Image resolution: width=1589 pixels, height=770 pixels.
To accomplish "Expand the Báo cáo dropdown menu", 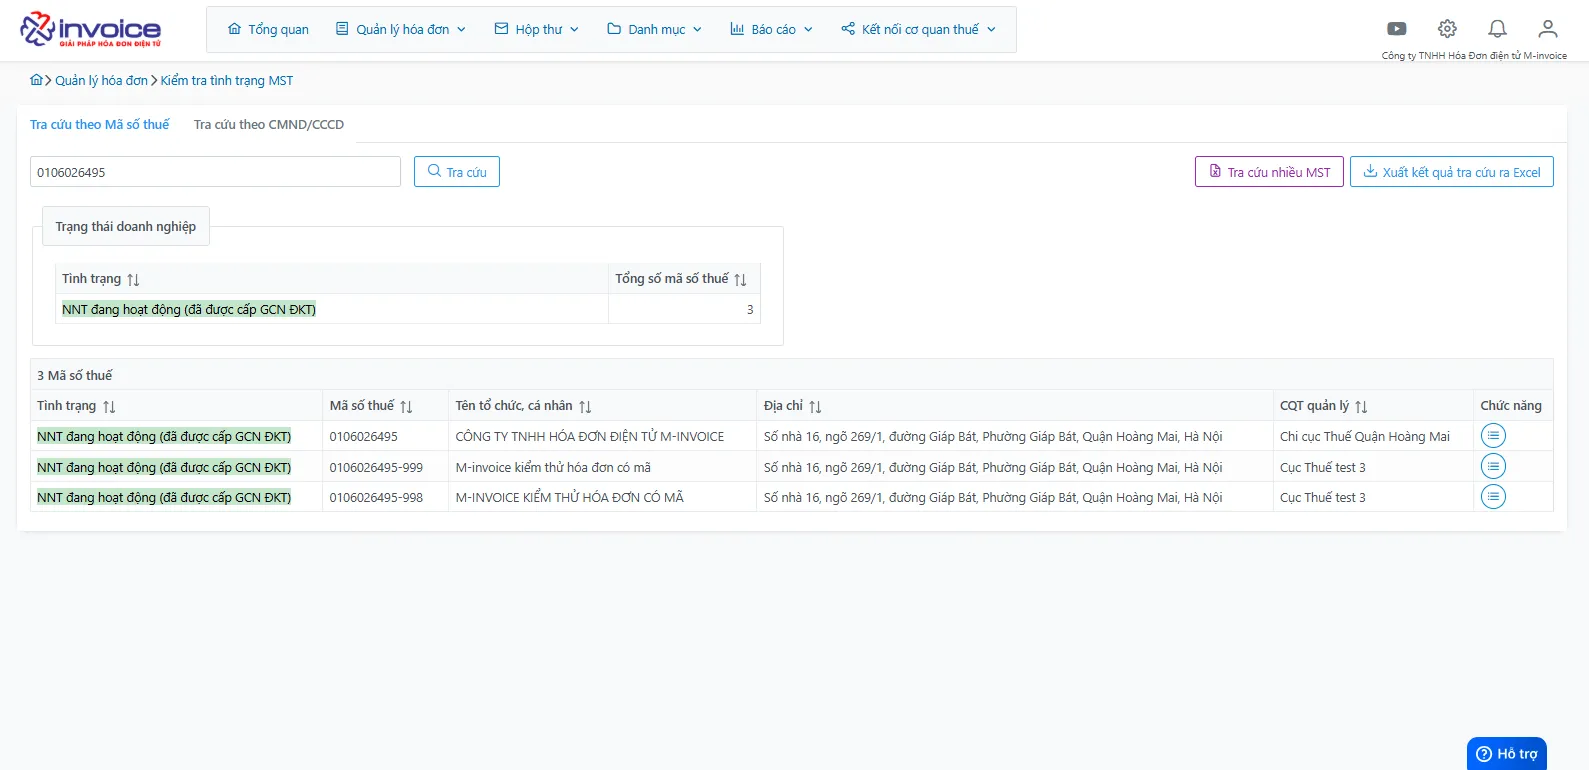I will point(772,29).
